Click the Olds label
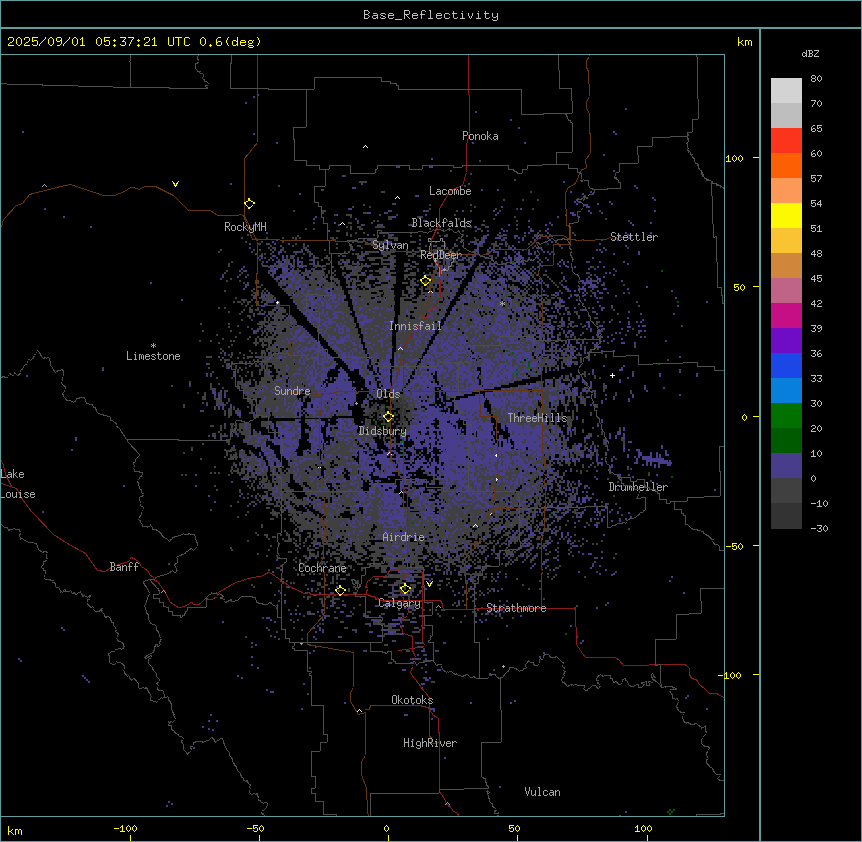Image resolution: width=862 pixels, height=842 pixels. tap(388, 394)
